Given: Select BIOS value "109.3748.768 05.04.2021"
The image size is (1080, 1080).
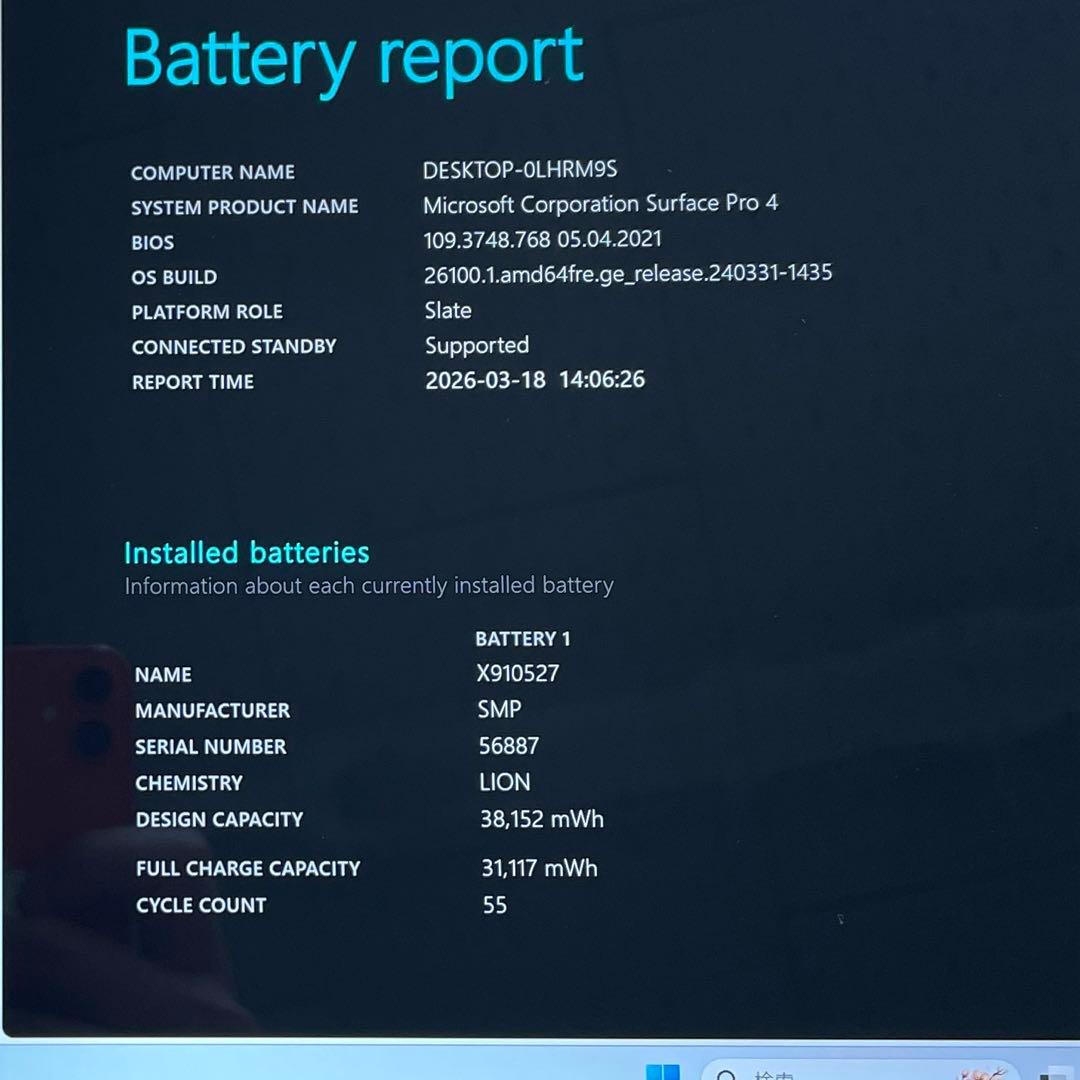Looking at the screenshot, I should (x=543, y=239).
